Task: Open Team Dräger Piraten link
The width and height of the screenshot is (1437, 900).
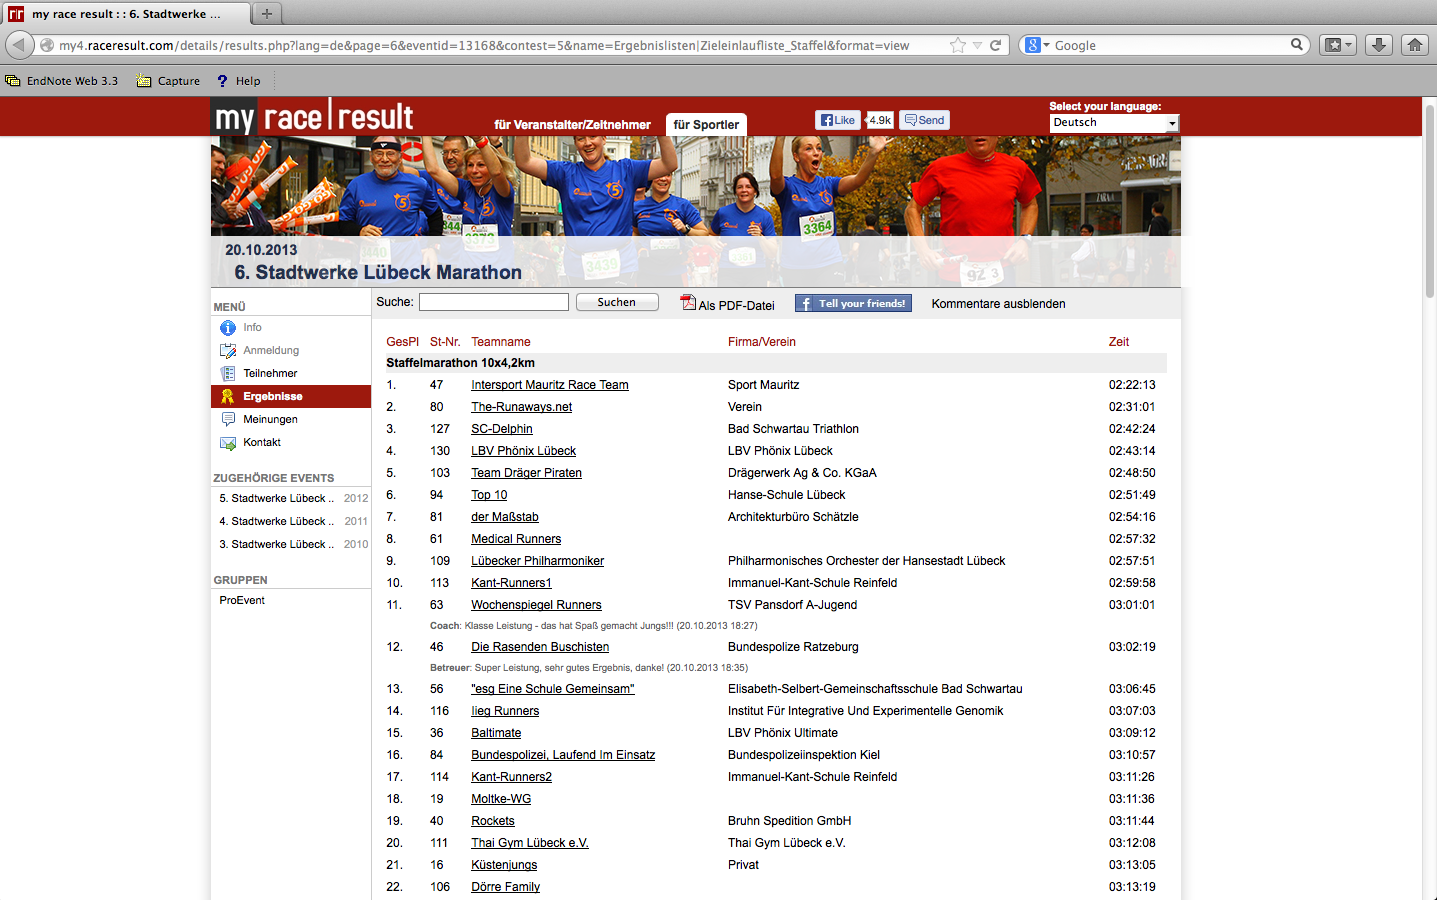Action: point(527,473)
